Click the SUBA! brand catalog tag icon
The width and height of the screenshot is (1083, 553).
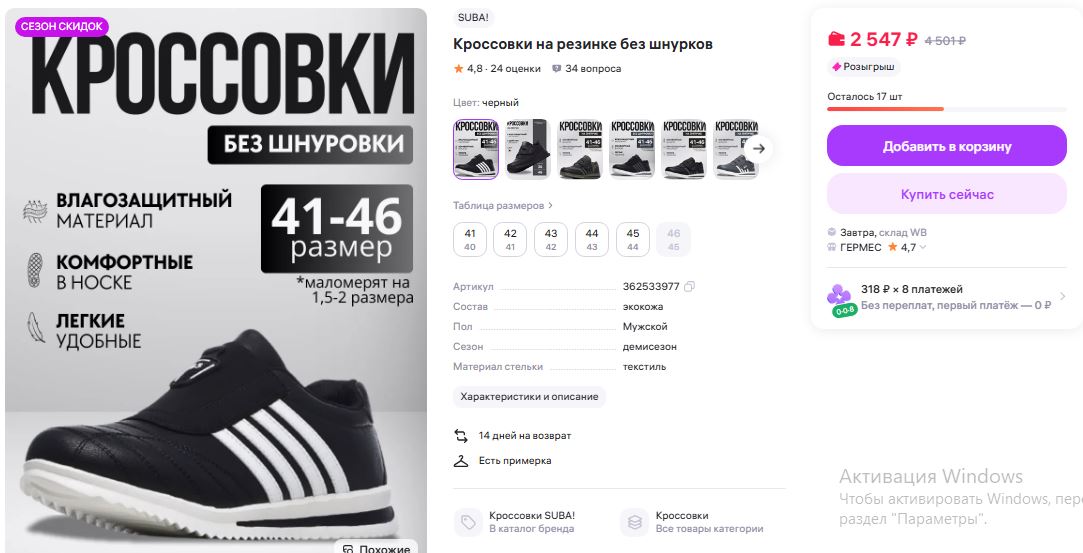pos(468,523)
